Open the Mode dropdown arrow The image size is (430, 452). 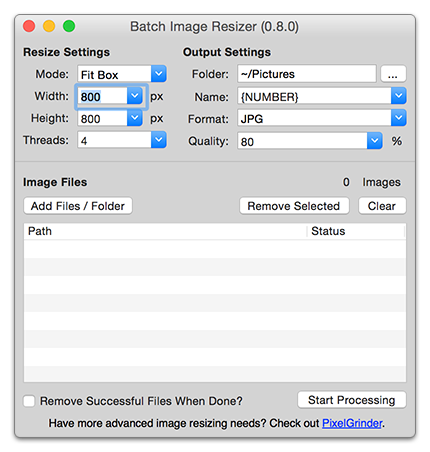click(159, 74)
